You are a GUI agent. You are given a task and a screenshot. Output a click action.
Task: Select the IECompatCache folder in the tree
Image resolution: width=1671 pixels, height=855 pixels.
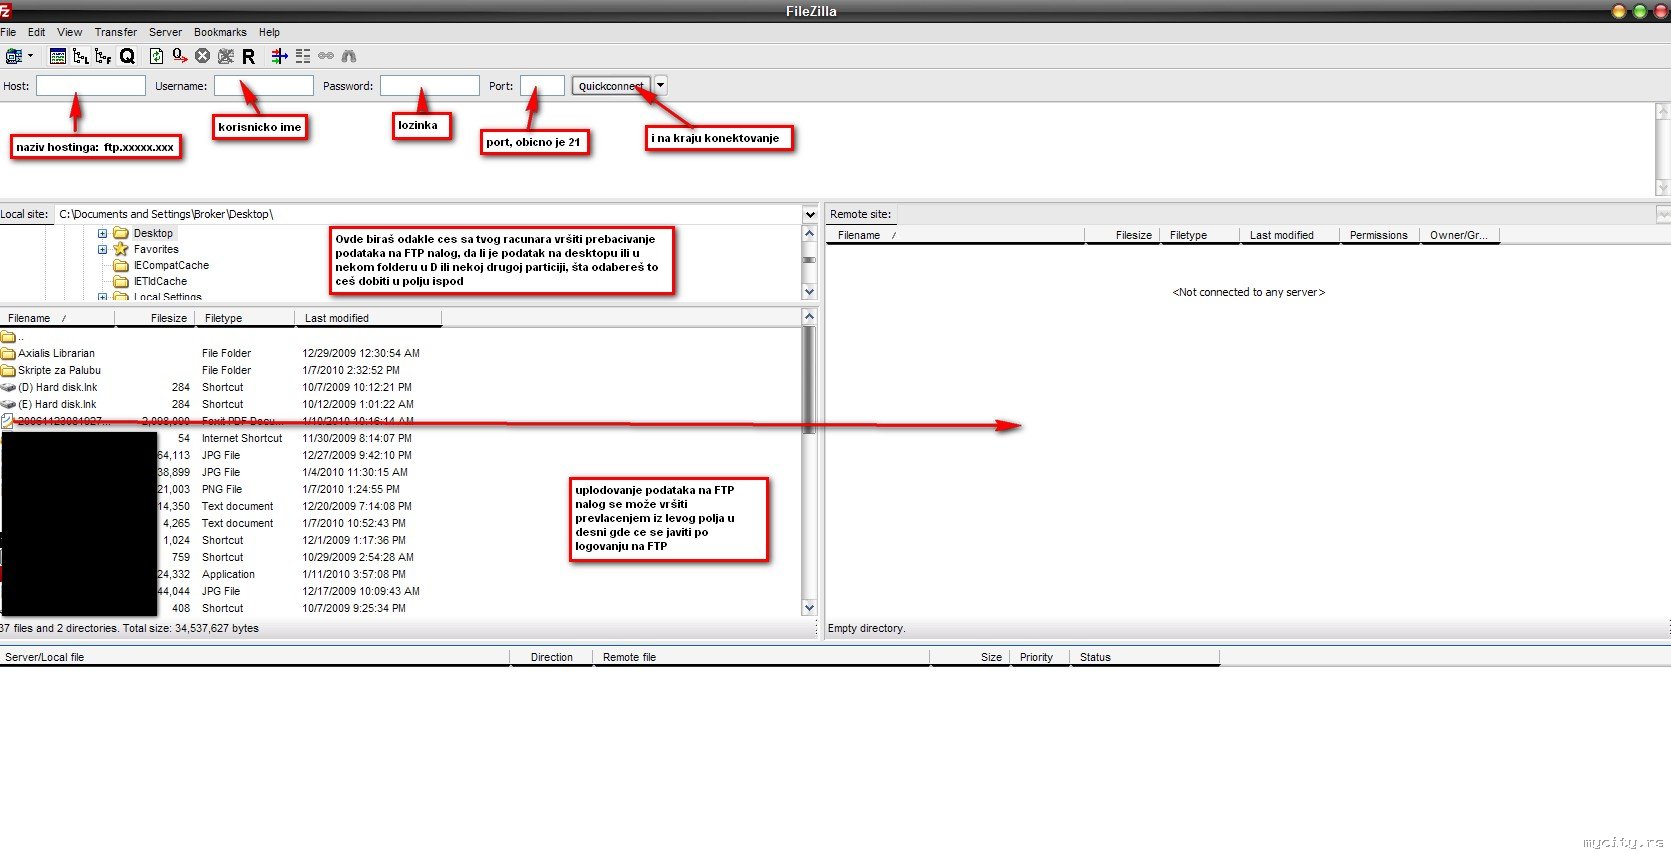click(171, 265)
